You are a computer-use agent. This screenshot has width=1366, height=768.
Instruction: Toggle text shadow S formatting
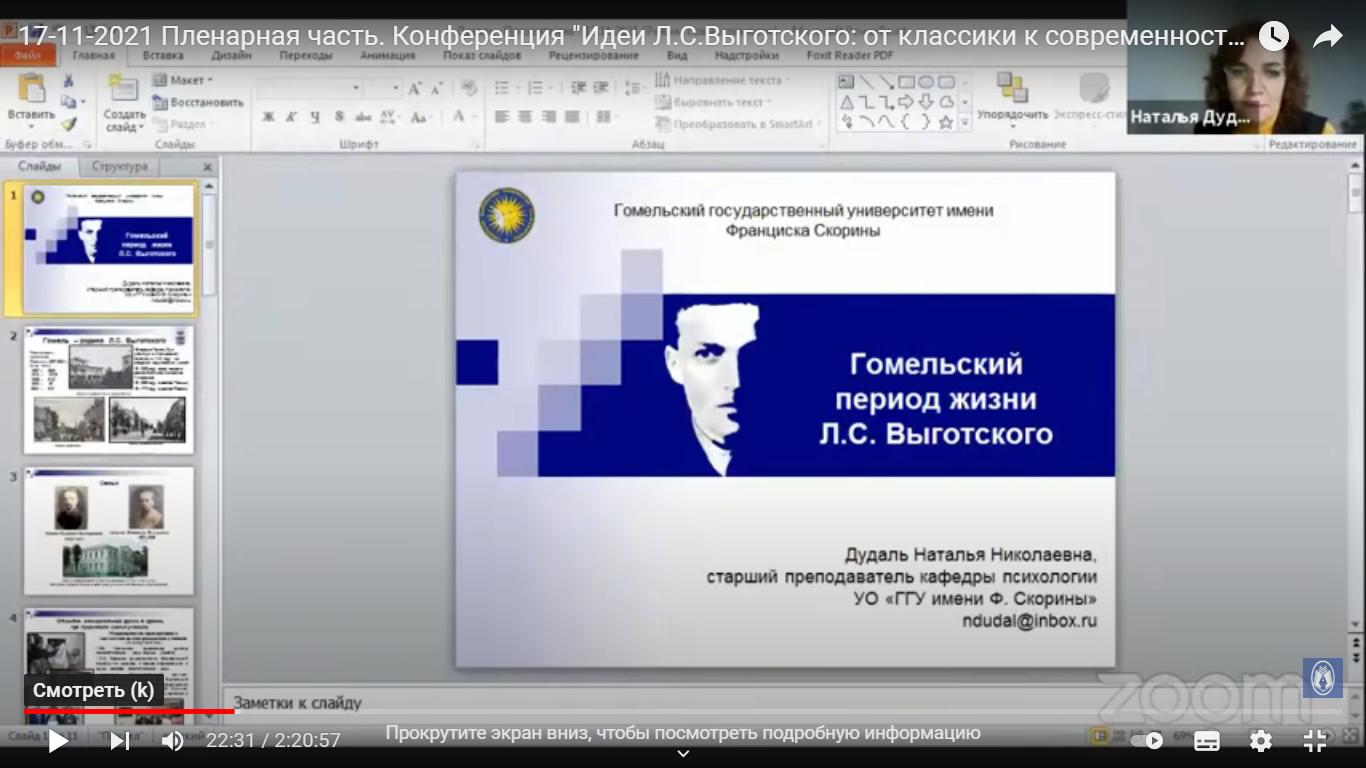click(339, 117)
